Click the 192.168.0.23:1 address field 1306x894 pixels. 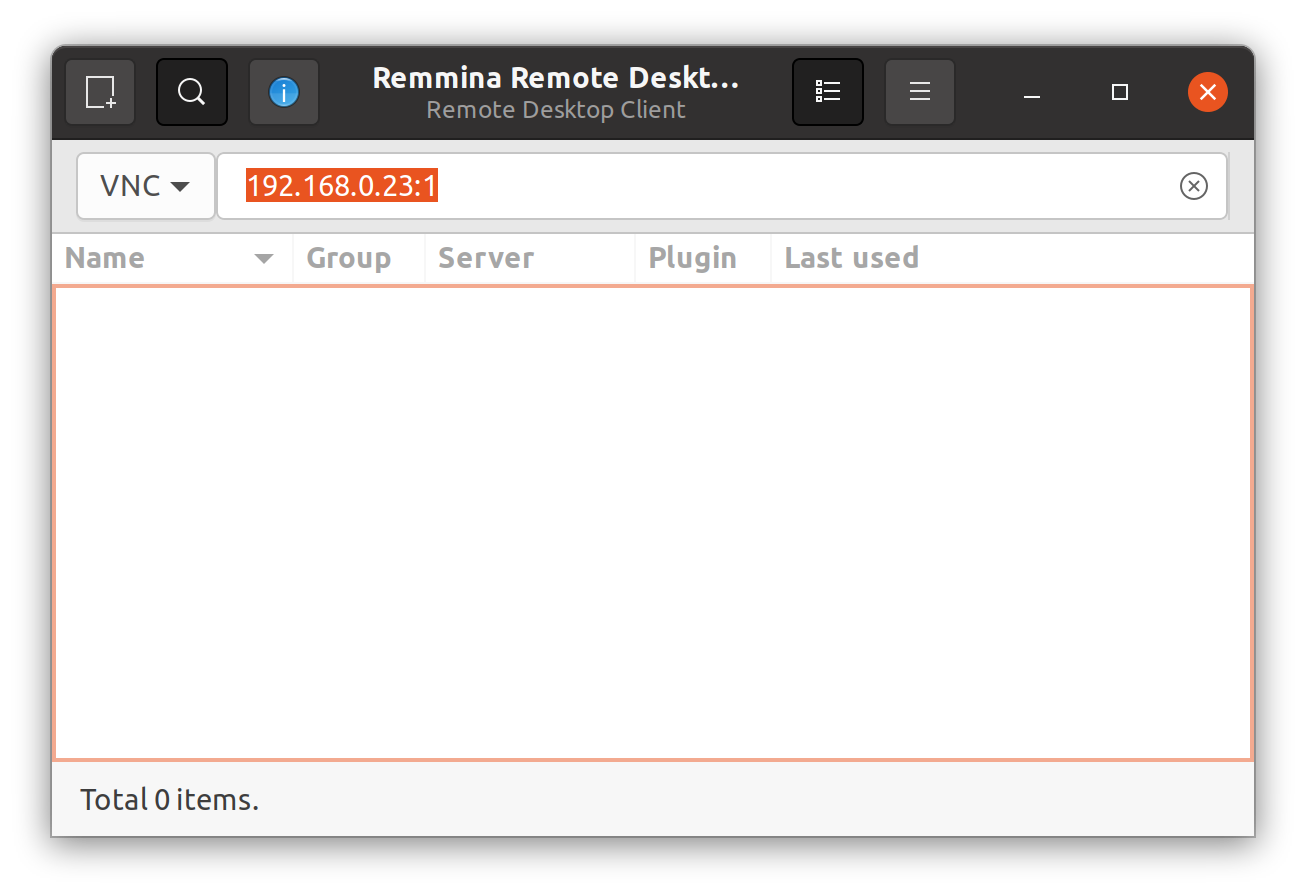[x=722, y=186]
